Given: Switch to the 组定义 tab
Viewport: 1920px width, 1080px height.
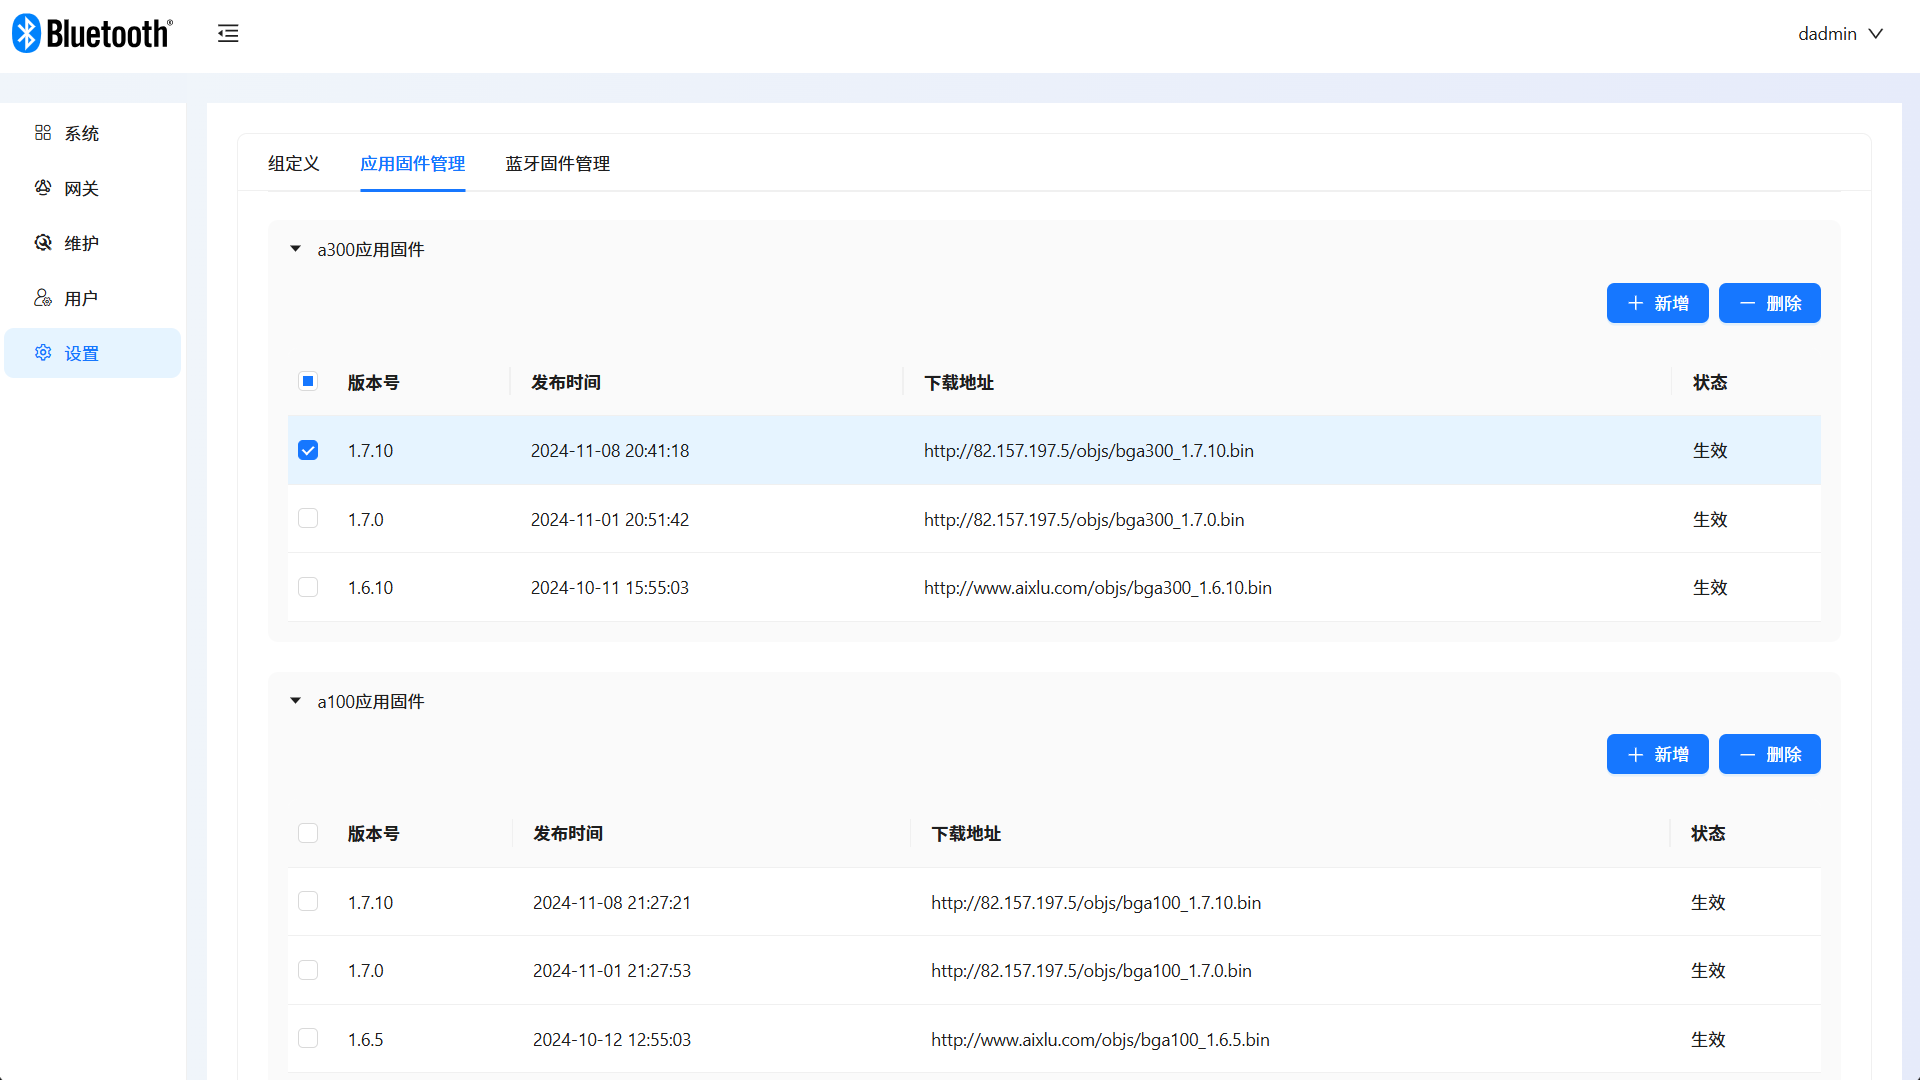Looking at the screenshot, I should click(x=293, y=163).
